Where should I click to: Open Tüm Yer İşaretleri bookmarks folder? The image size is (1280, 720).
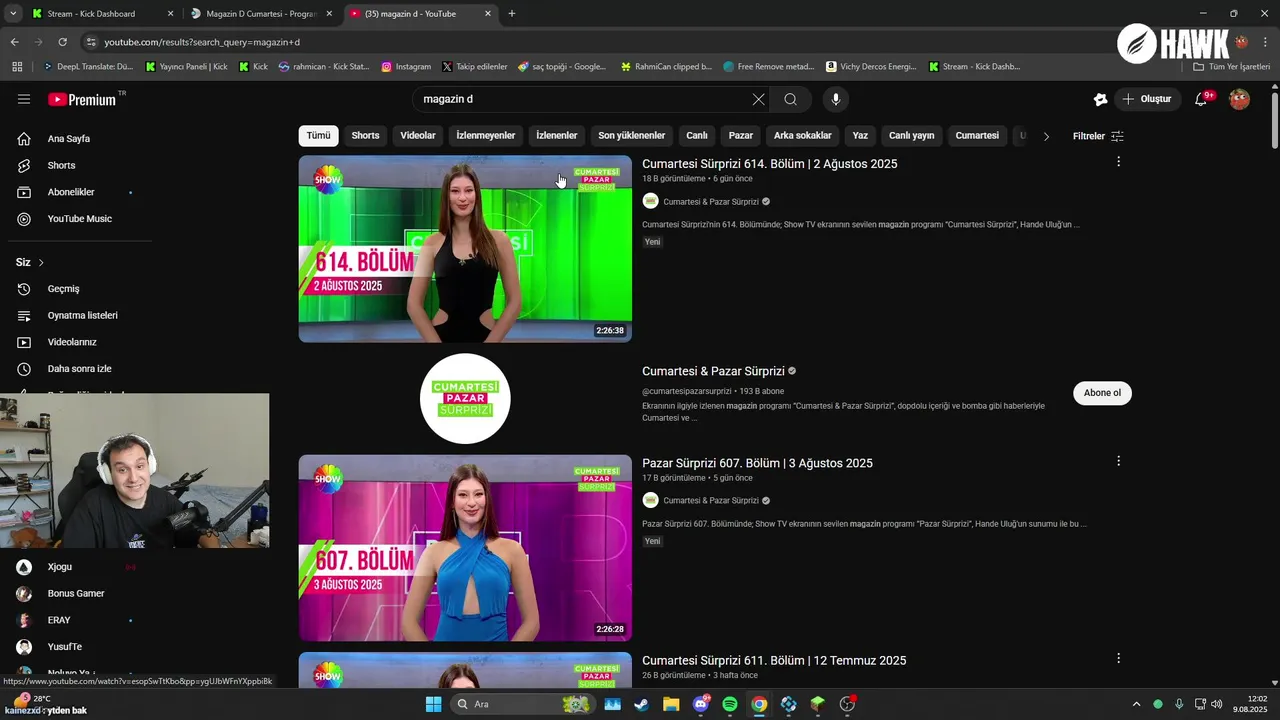(1232, 67)
